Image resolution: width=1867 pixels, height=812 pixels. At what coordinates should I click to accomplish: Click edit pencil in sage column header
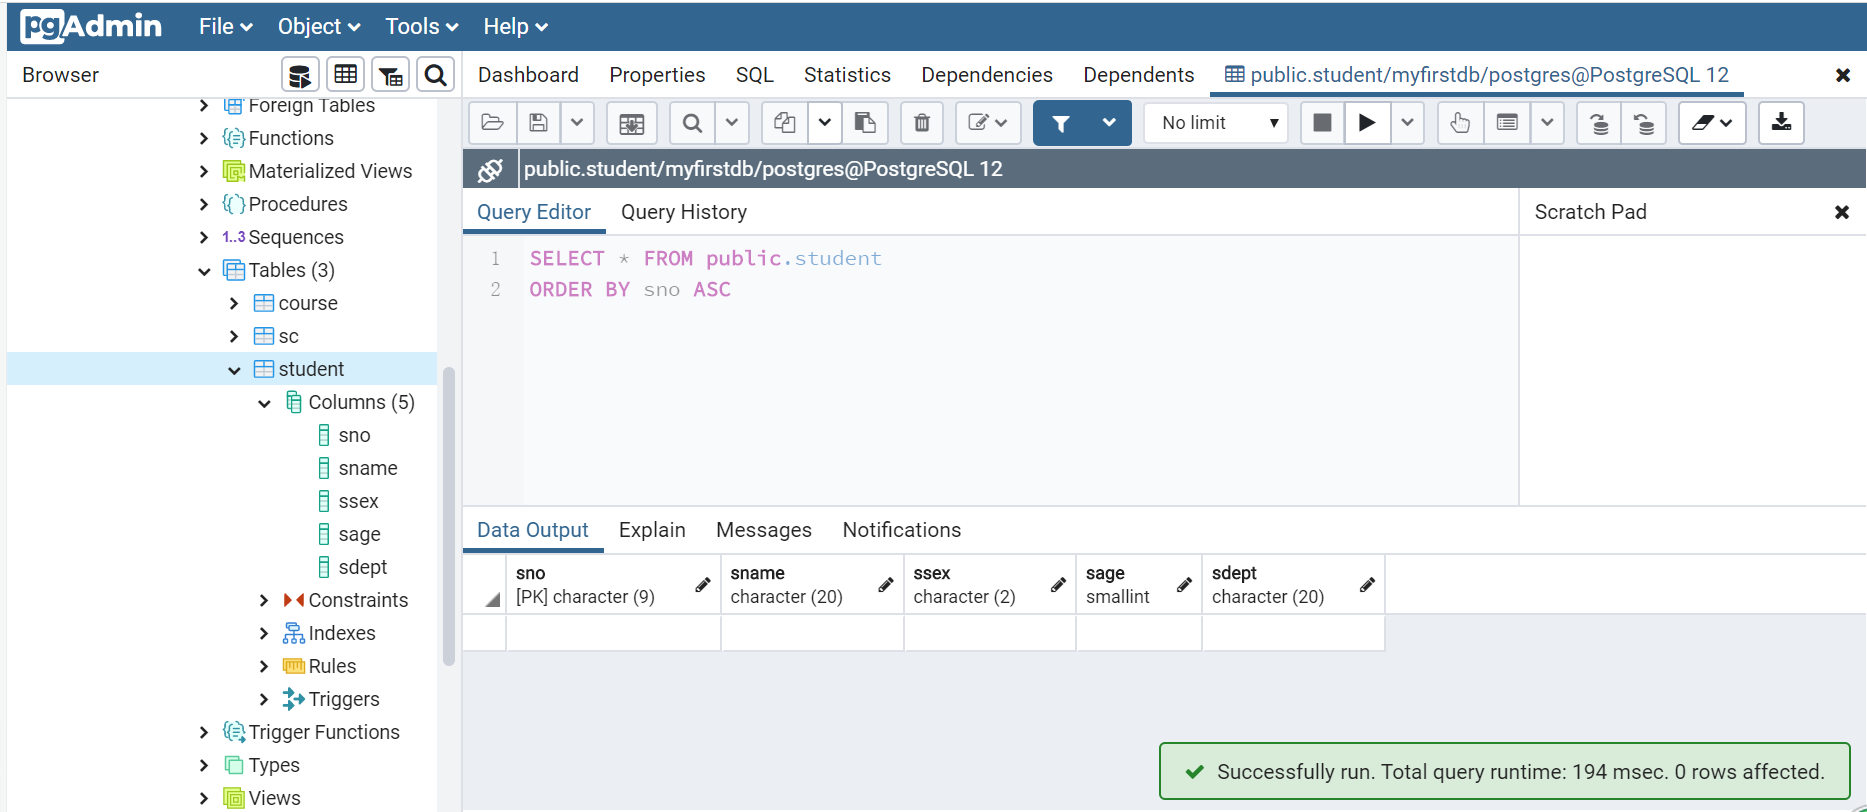click(x=1184, y=585)
